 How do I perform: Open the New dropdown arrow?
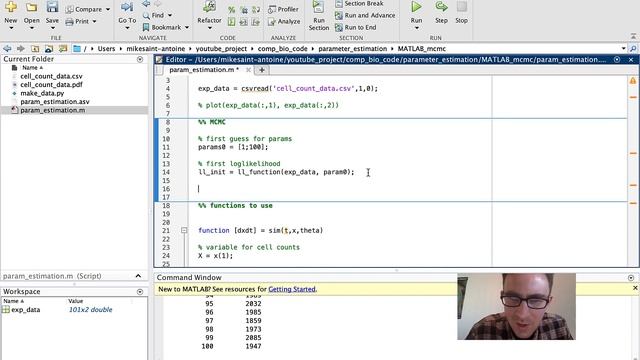[x=11, y=28]
